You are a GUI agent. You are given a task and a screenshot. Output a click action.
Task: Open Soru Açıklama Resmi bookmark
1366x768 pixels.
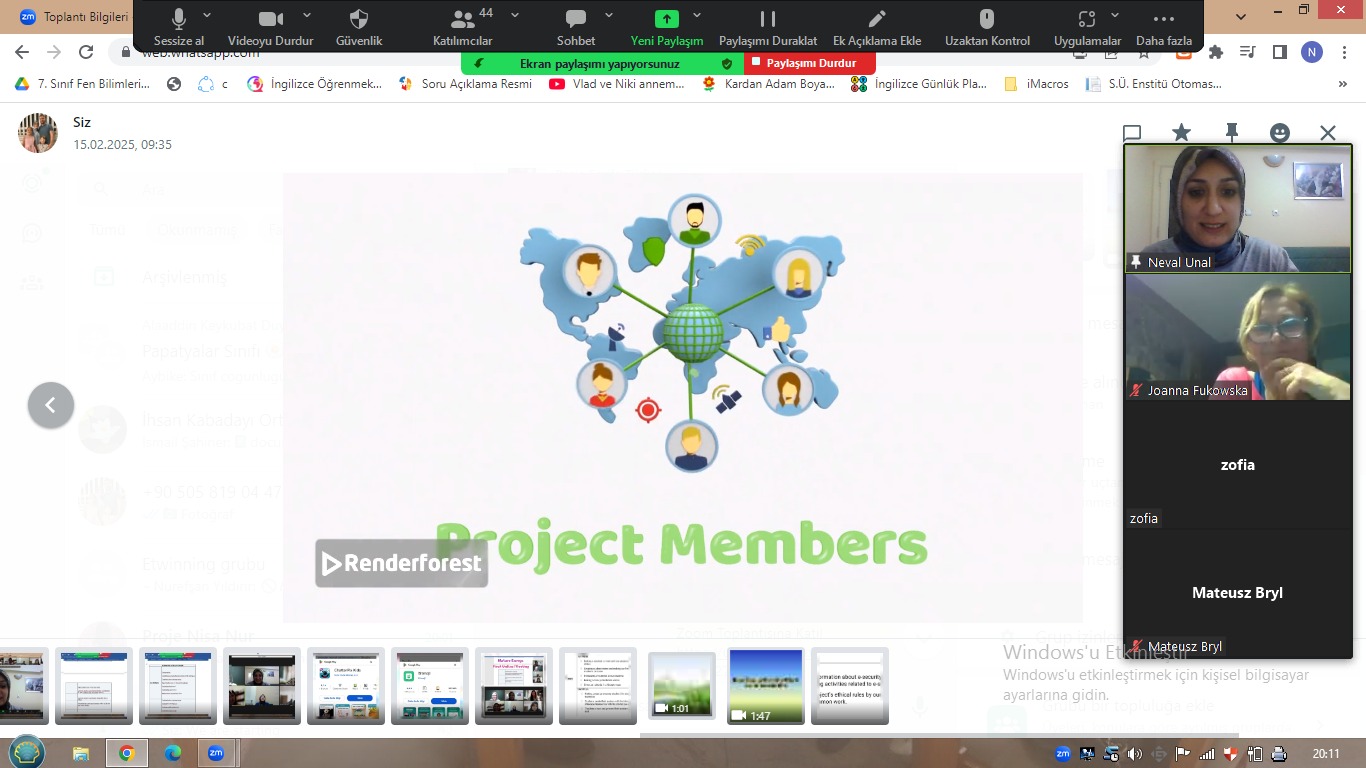[x=466, y=84]
